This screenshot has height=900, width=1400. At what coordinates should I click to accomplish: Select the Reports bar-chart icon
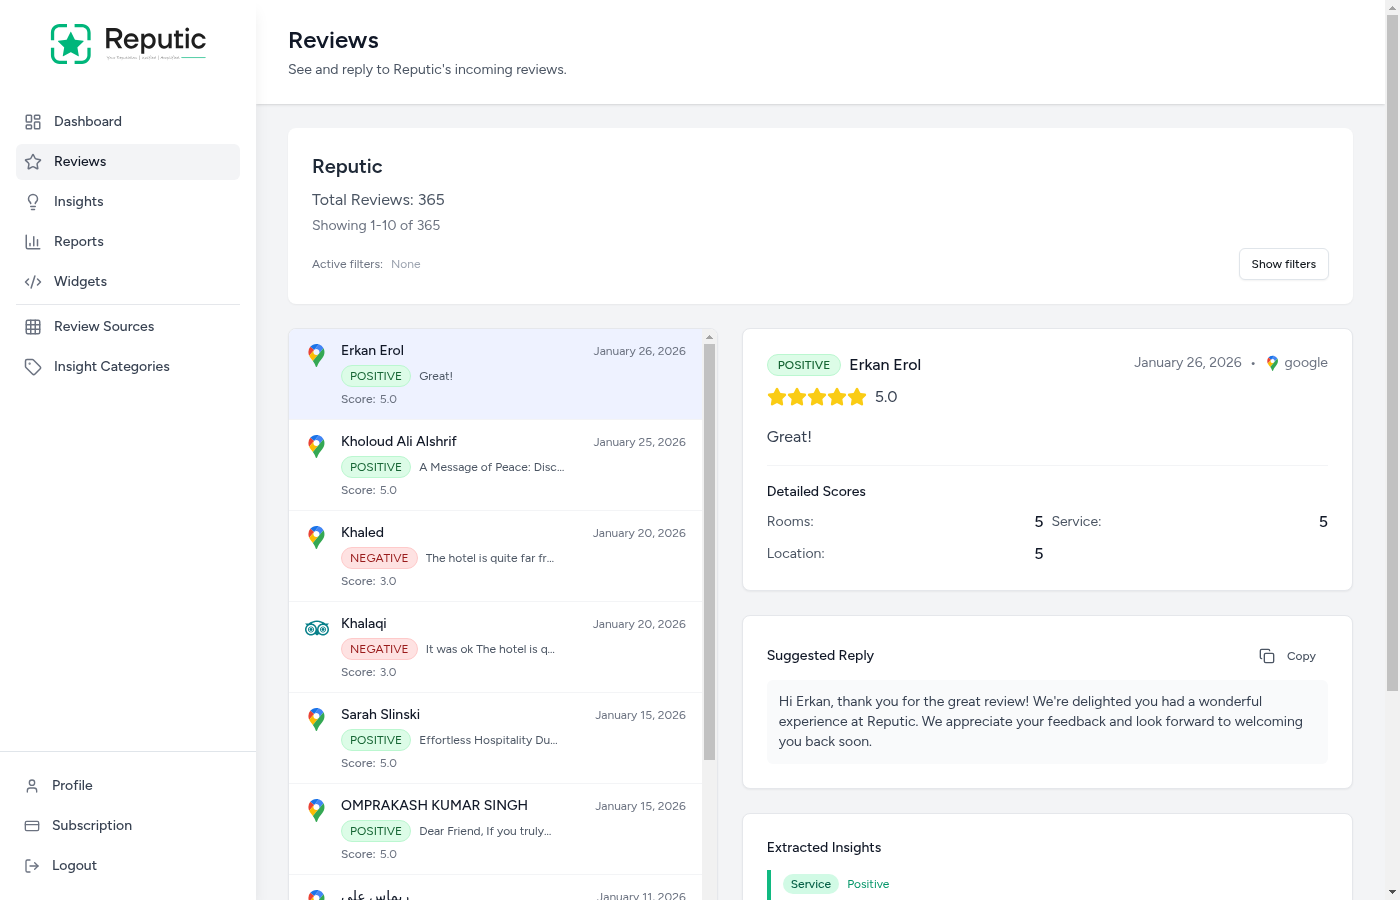[34, 241]
